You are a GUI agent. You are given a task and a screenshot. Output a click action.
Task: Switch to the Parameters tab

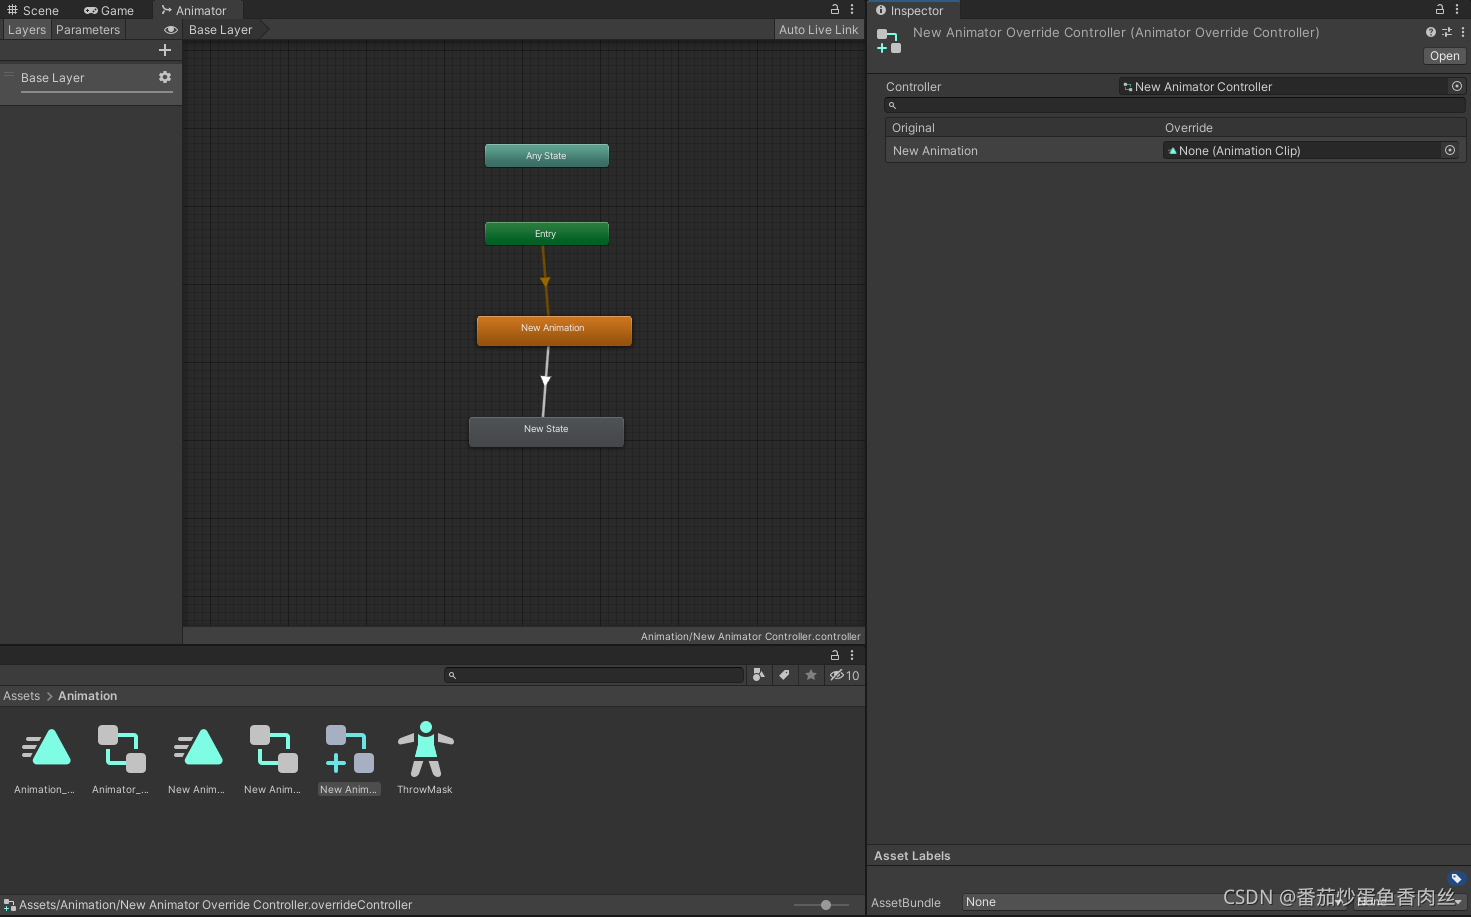(x=88, y=30)
